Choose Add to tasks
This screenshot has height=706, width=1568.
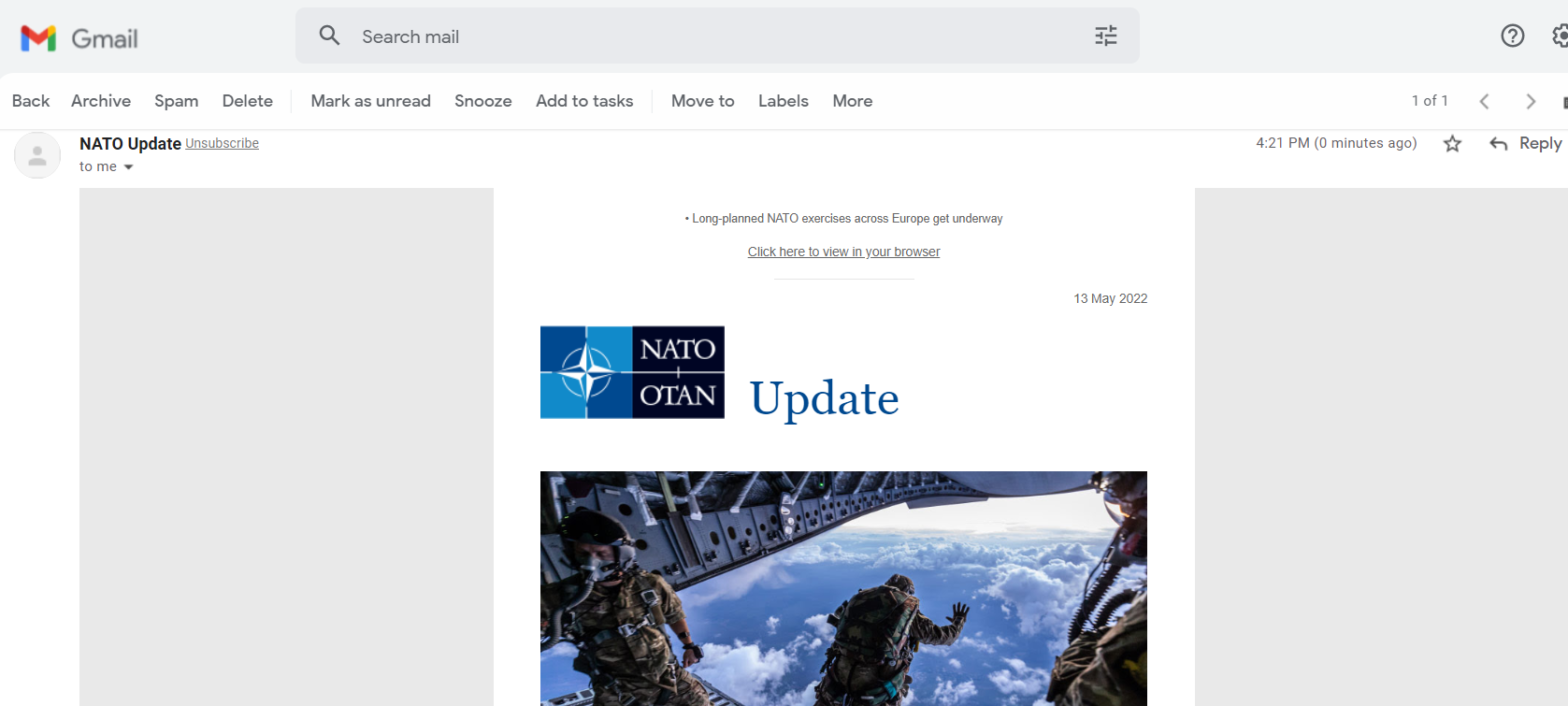[x=584, y=101]
